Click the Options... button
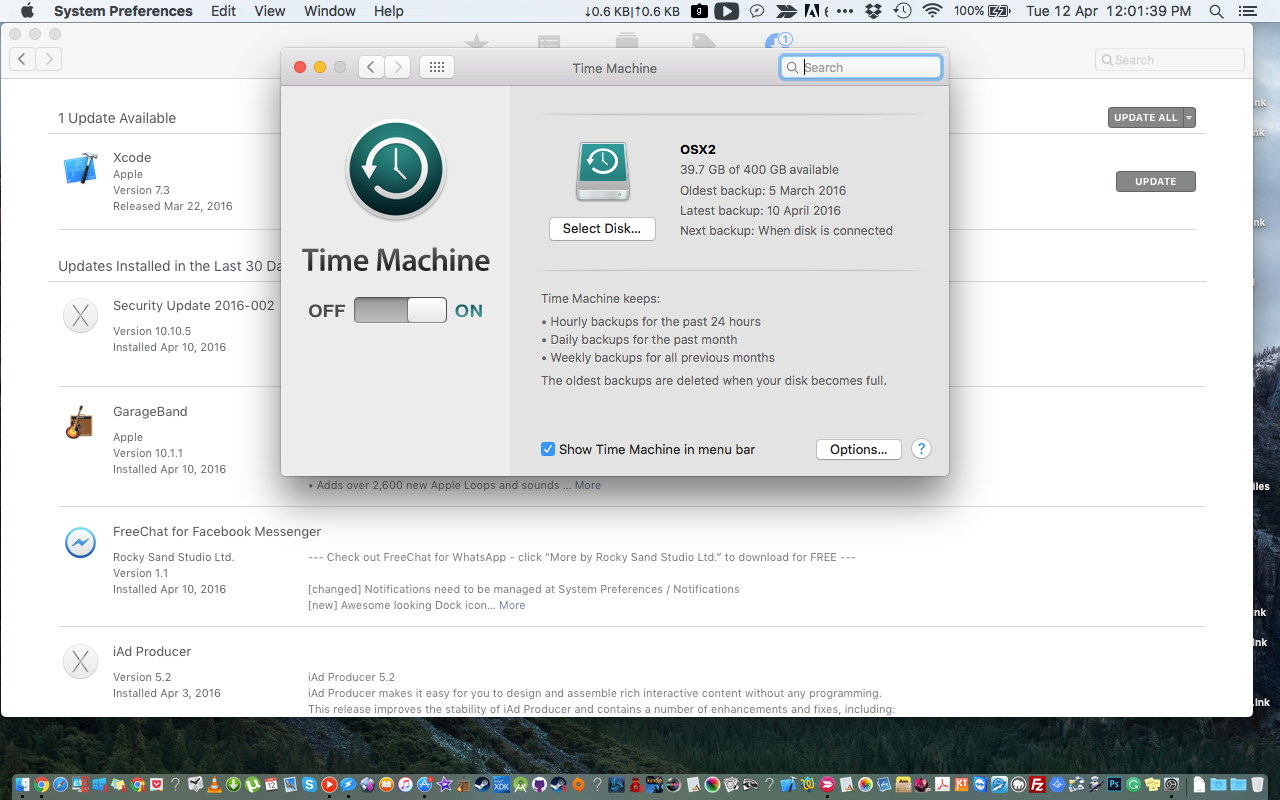The width and height of the screenshot is (1280, 800). coord(859,450)
